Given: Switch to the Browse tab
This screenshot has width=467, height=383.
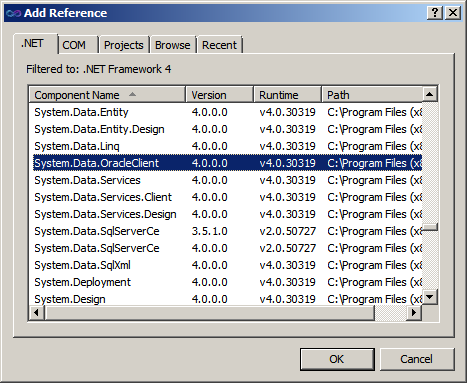Looking at the screenshot, I should click(173, 45).
